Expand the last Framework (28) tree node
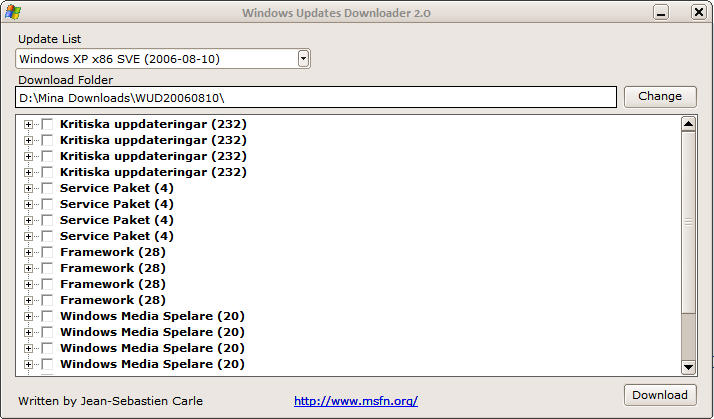Screen dimensions: 714x419 pos(28,300)
